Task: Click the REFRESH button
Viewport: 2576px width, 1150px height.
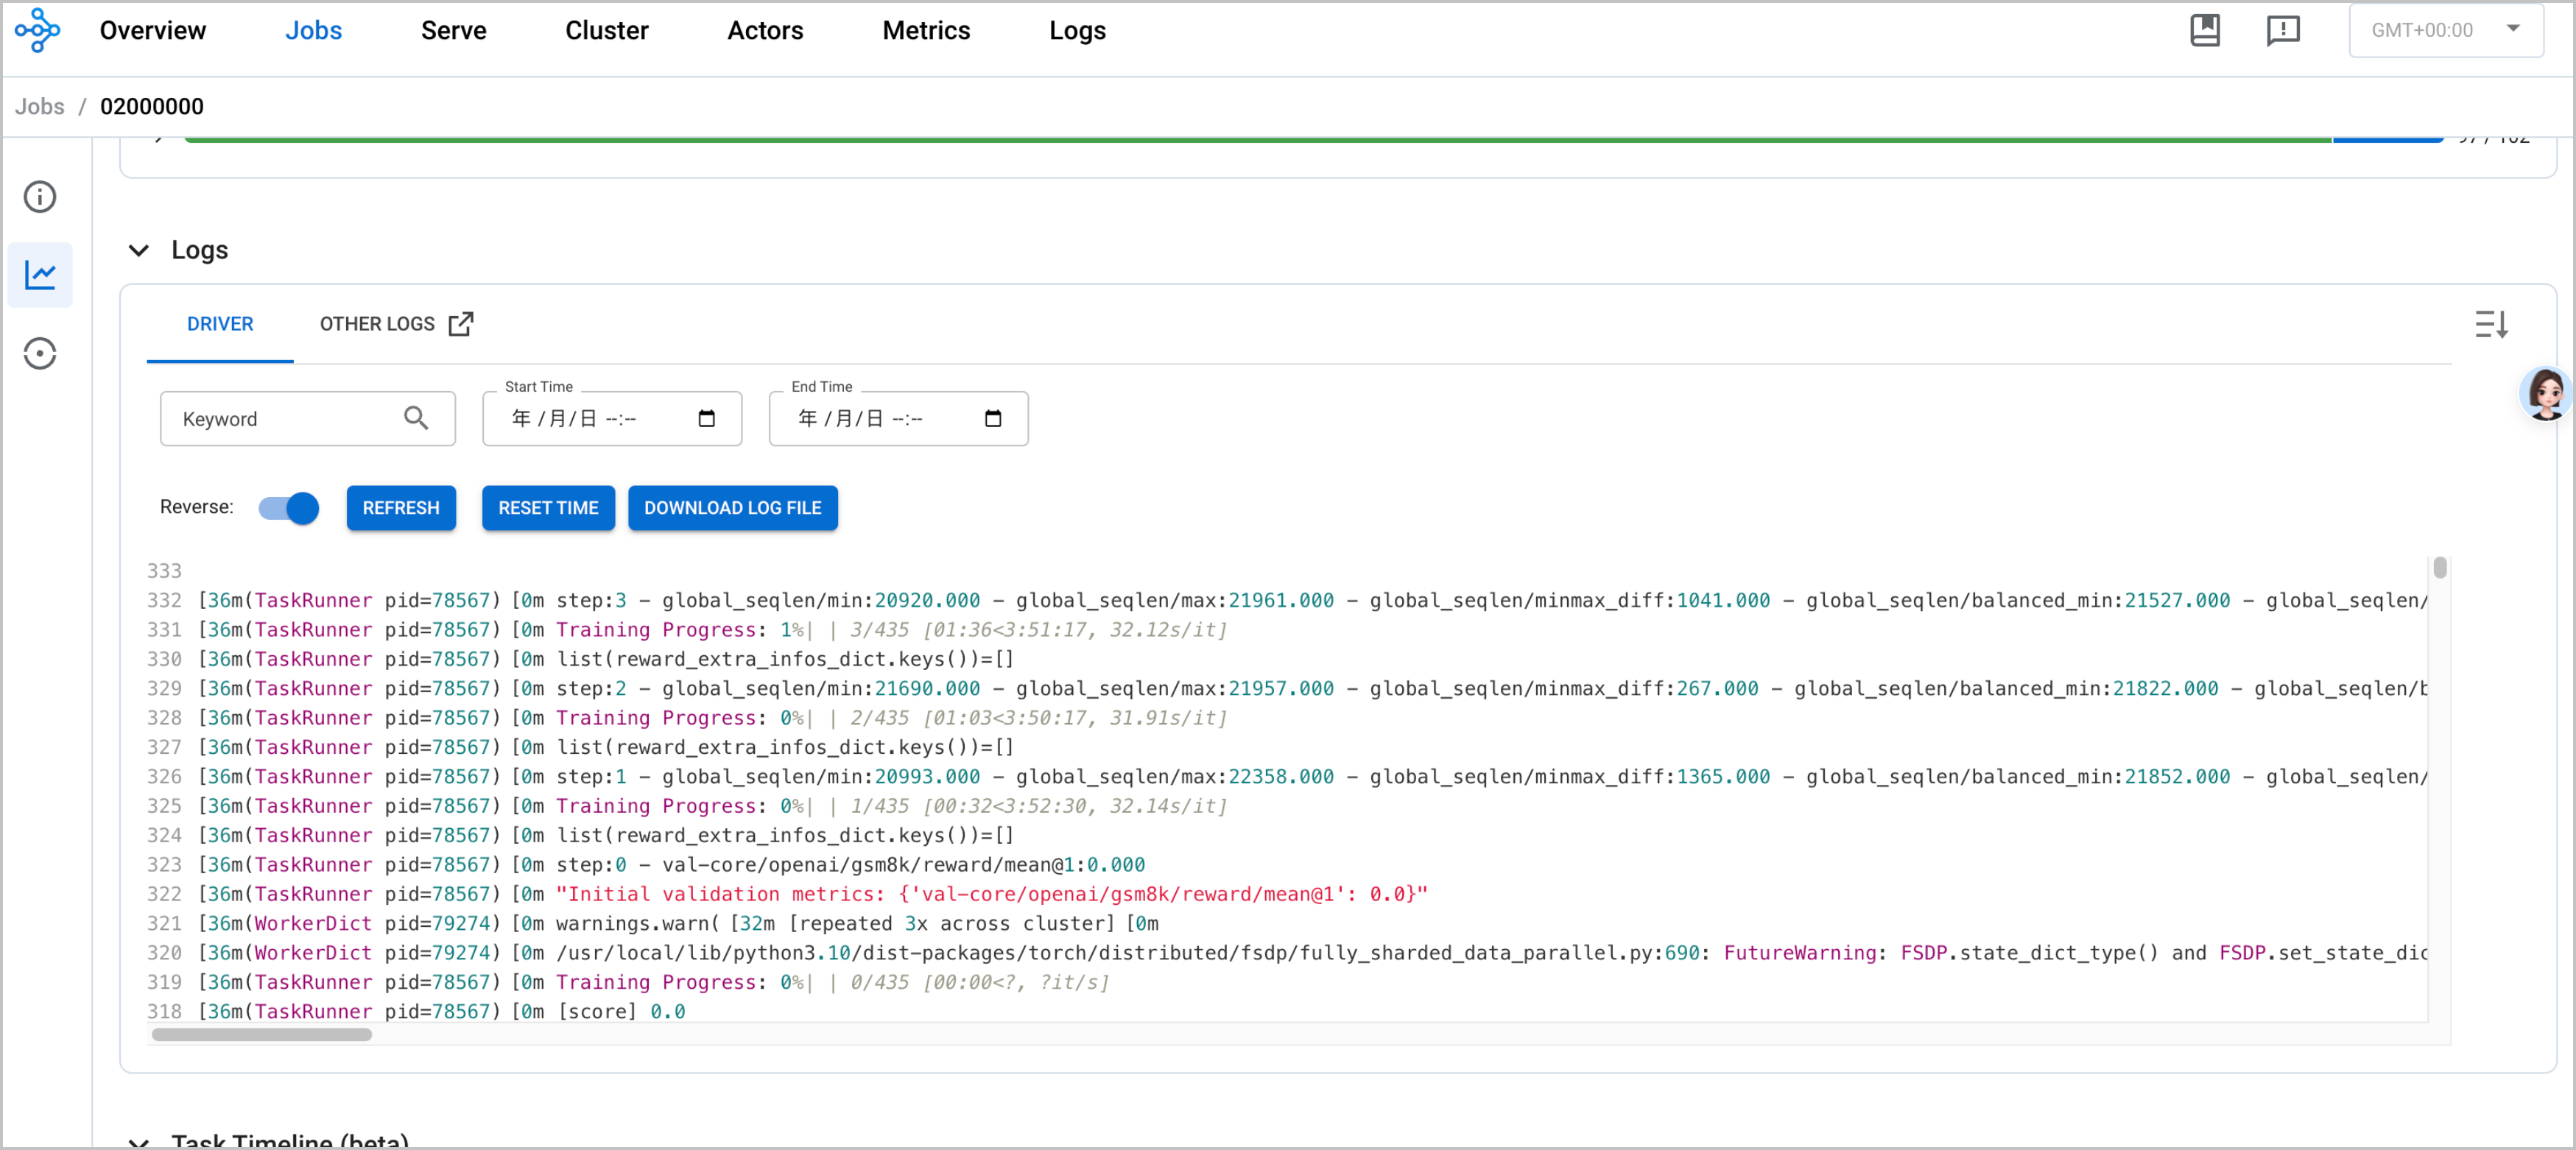Action: pyautogui.click(x=401, y=508)
